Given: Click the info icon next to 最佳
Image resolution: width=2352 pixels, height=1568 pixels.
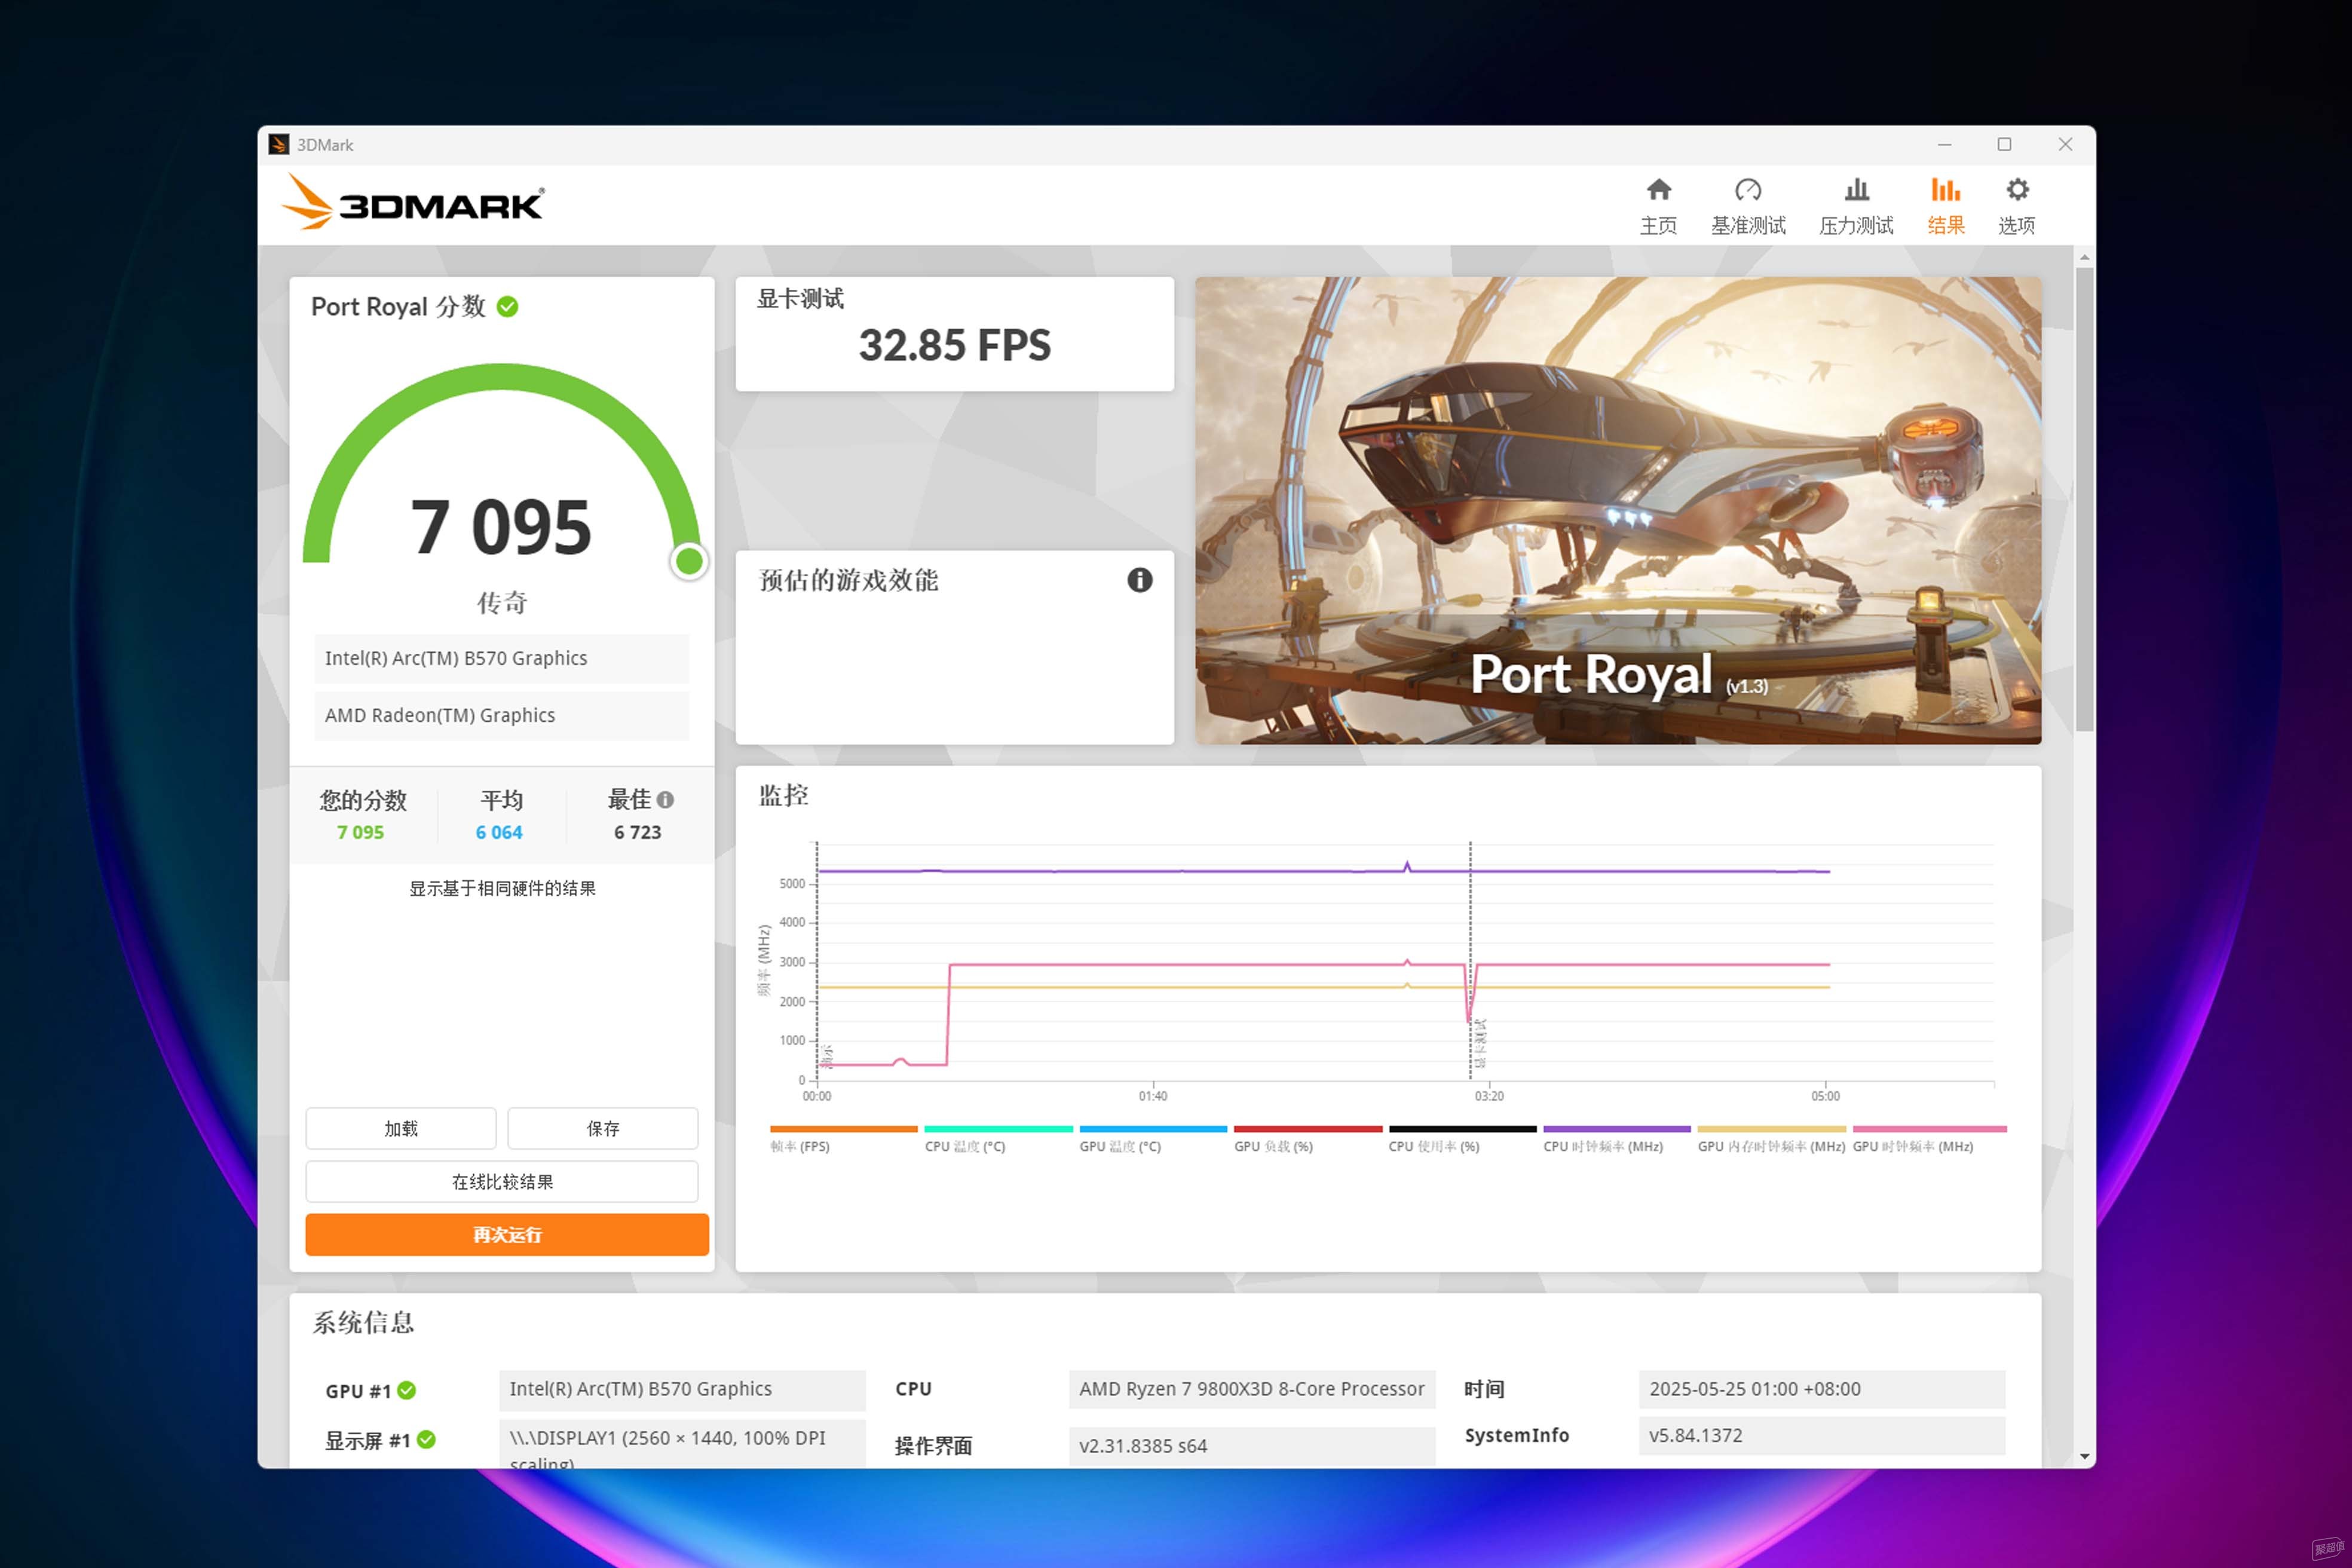Looking at the screenshot, I should (x=665, y=800).
